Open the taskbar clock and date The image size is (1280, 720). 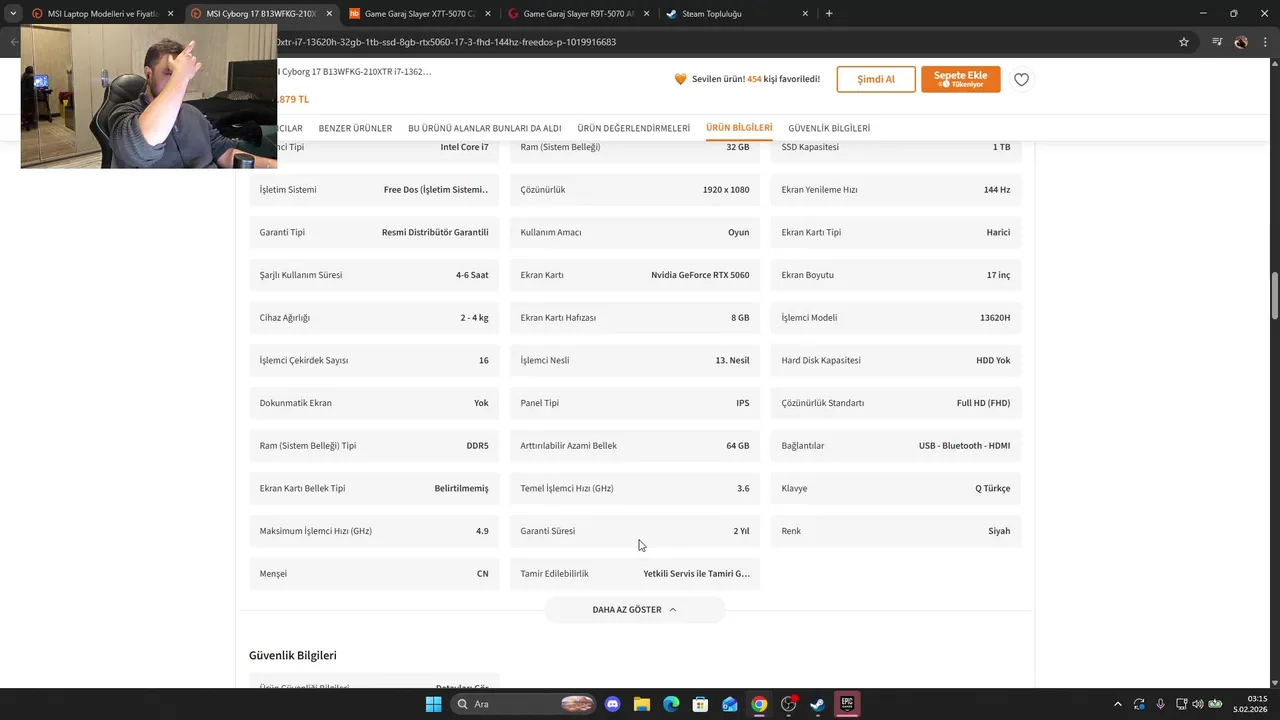point(1250,704)
